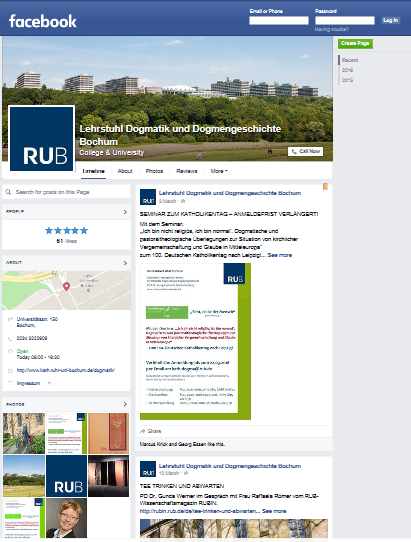Open the dark red interior photo thumbnail

(109, 476)
